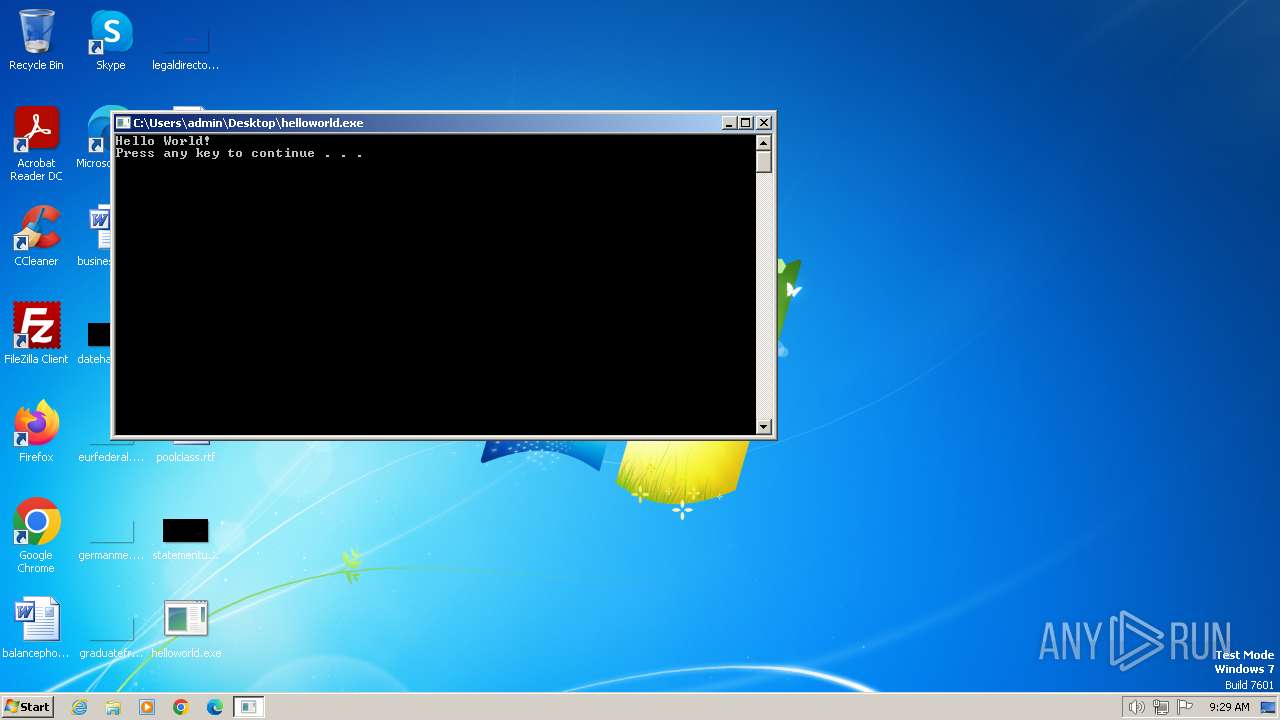Select the Skype desktop shortcut
1280x720 pixels.
point(110,40)
